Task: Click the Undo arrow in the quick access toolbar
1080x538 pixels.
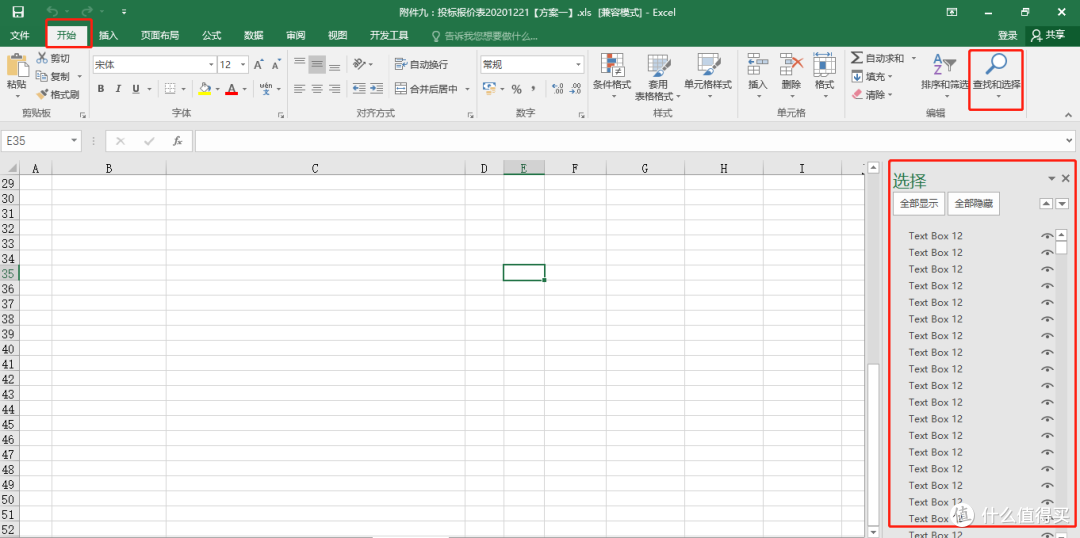Action: 52,12
